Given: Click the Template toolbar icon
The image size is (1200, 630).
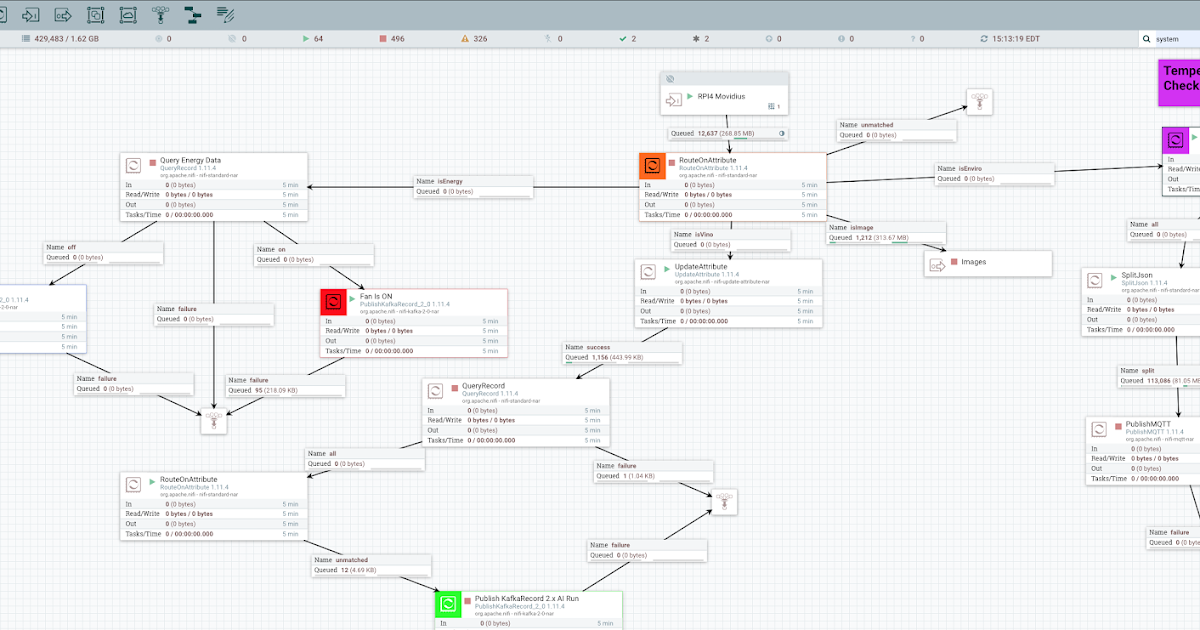Looking at the screenshot, I should (x=192, y=14).
